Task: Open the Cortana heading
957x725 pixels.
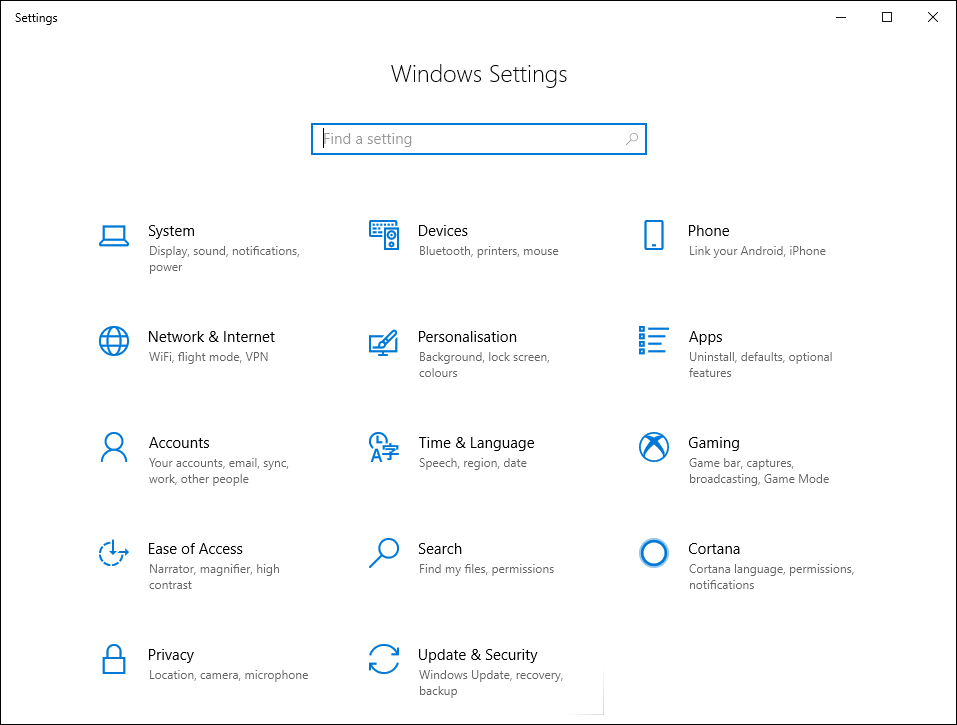Action: coord(714,549)
